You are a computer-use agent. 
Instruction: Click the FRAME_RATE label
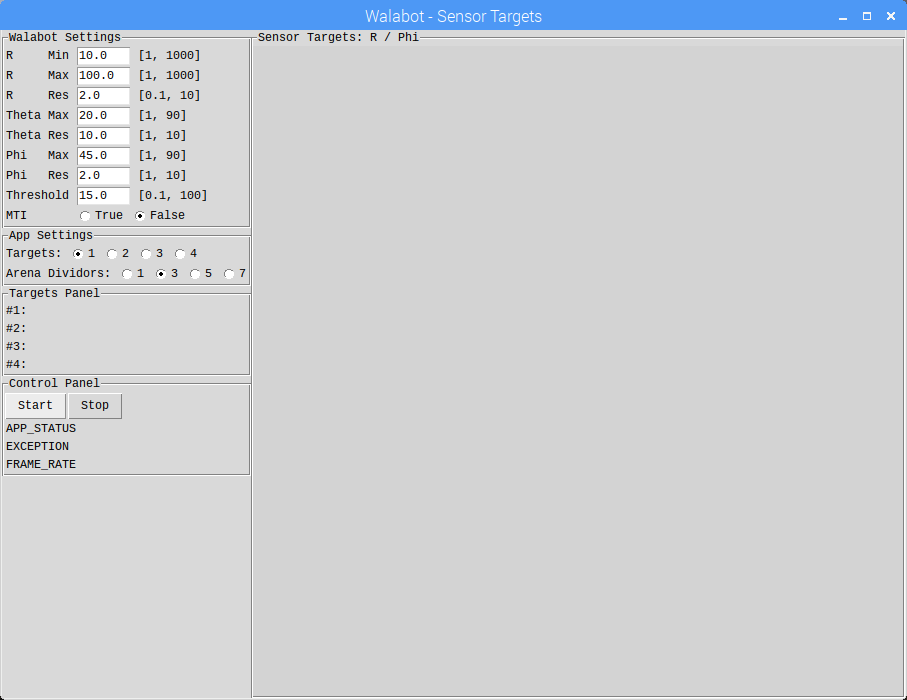click(41, 465)
